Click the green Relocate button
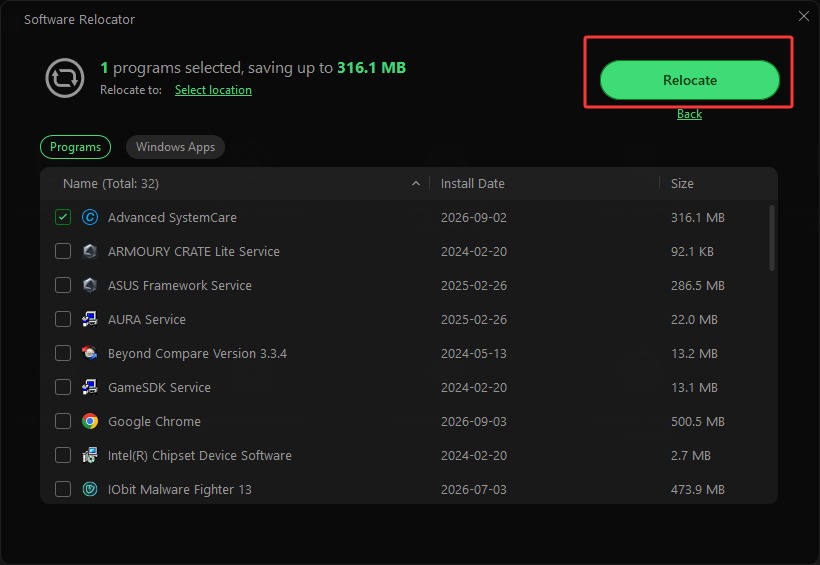Screen dimensions: 820x565 point(690,80)
